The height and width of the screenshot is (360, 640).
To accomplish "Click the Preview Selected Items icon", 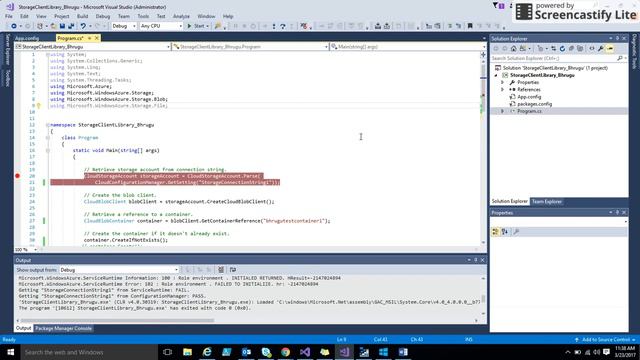I will 610,49.
